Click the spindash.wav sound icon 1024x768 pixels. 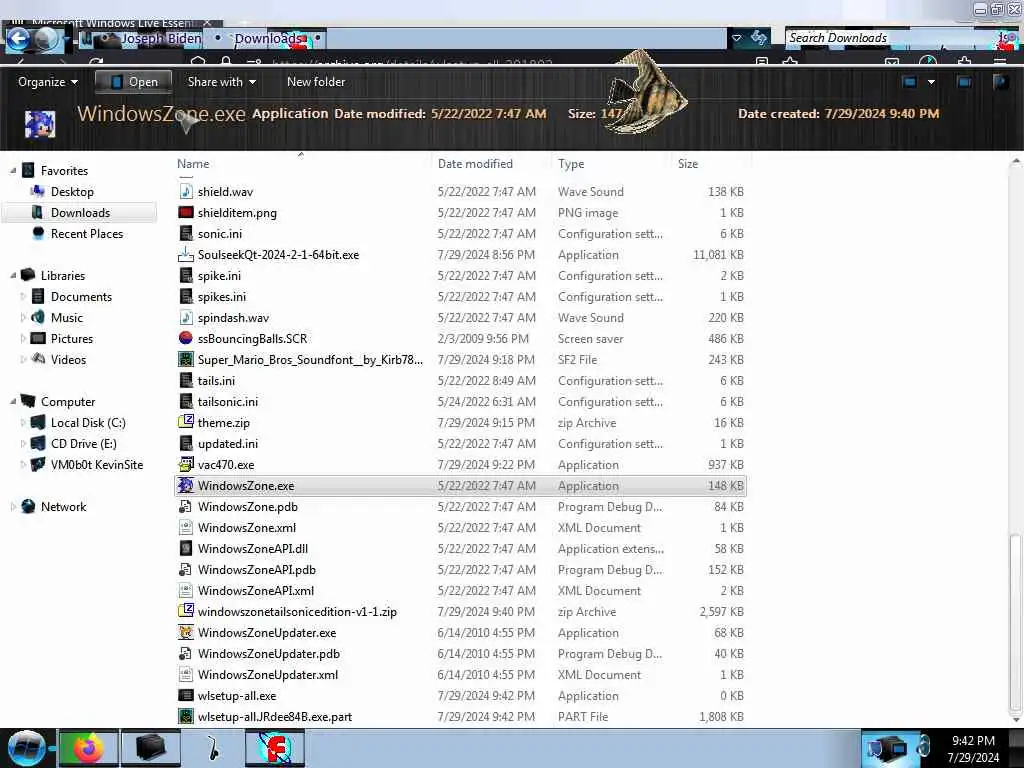tap(186, 317)
